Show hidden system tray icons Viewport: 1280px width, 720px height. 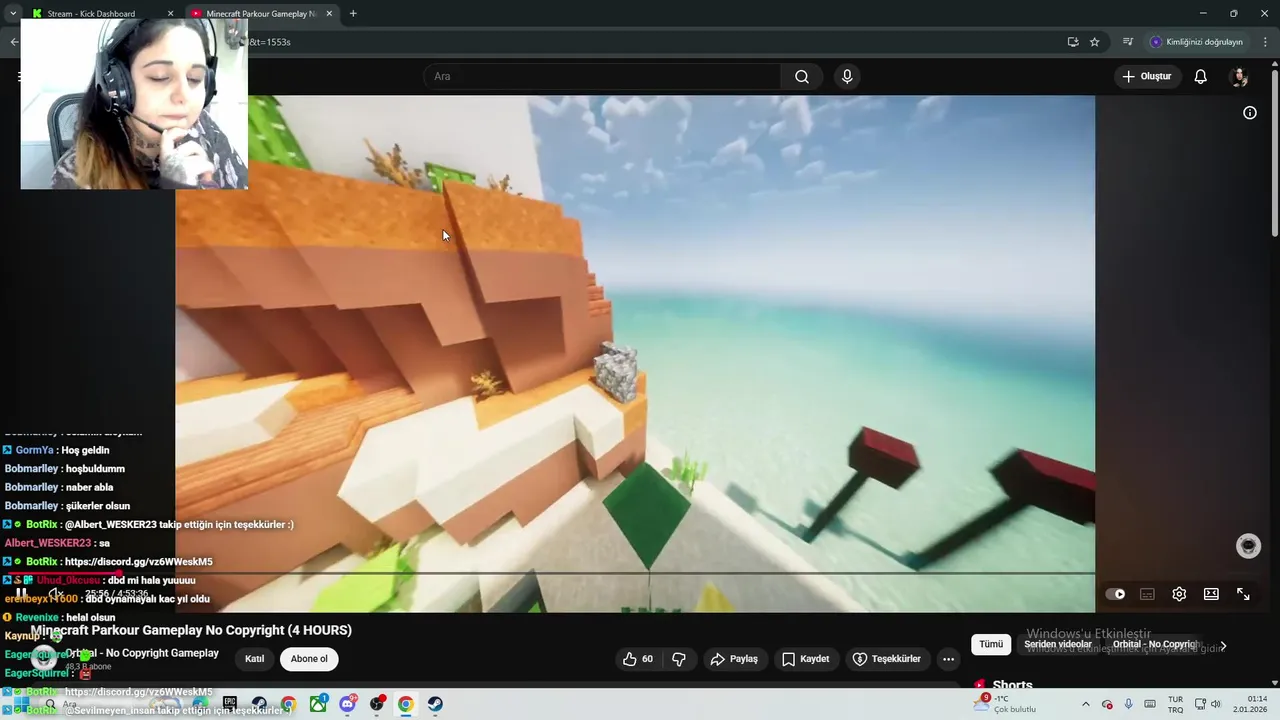click(x=1086, y=704)
